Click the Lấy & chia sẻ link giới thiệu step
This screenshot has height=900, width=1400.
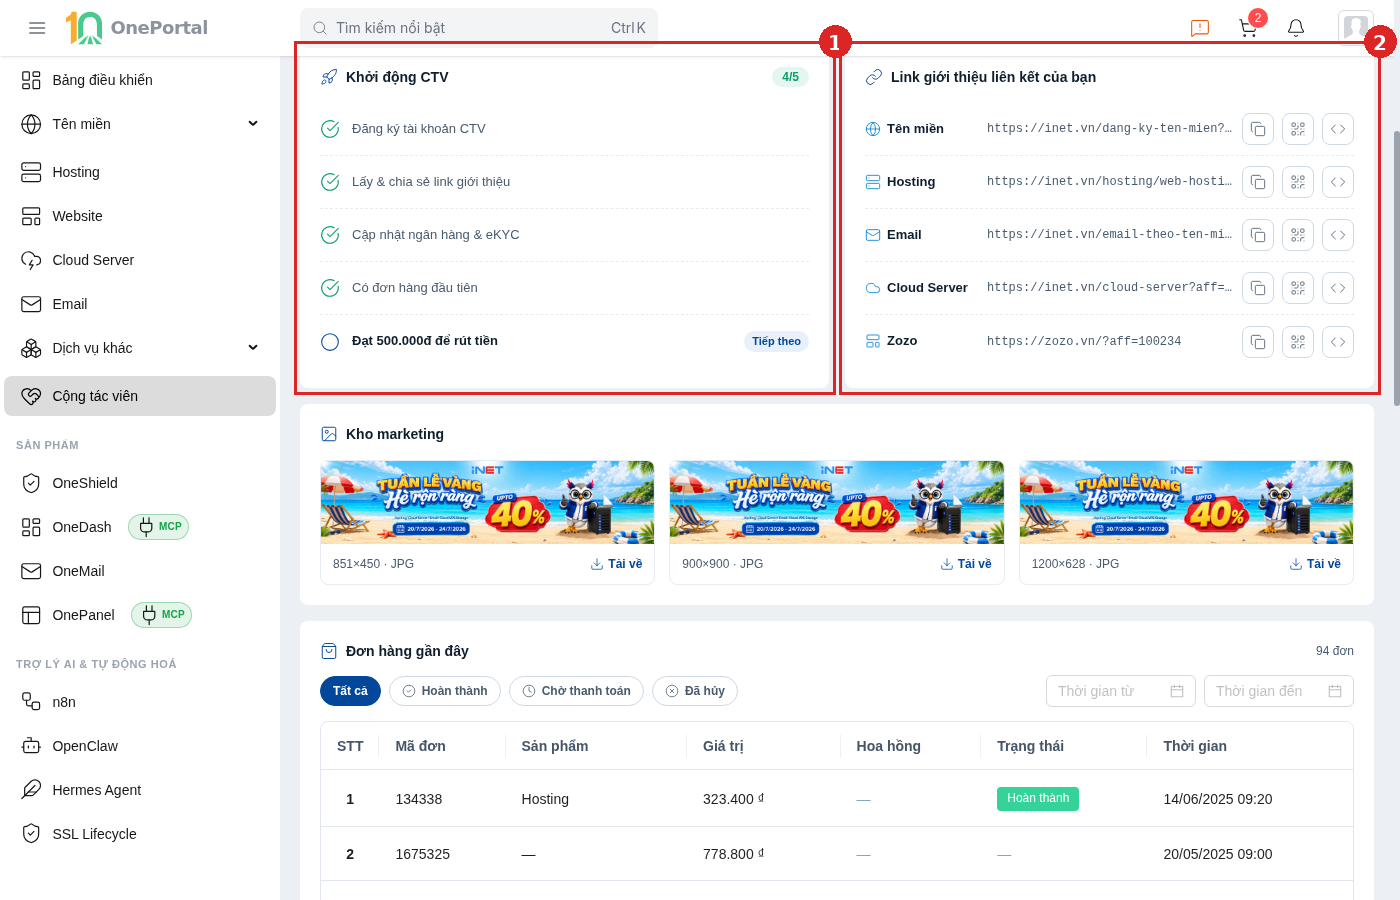tap(565, 182)
